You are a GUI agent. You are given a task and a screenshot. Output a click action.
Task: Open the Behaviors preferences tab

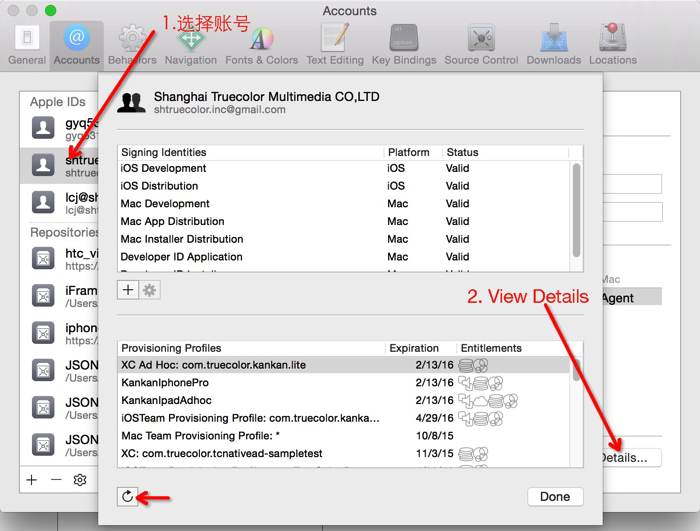coord(132,45)
